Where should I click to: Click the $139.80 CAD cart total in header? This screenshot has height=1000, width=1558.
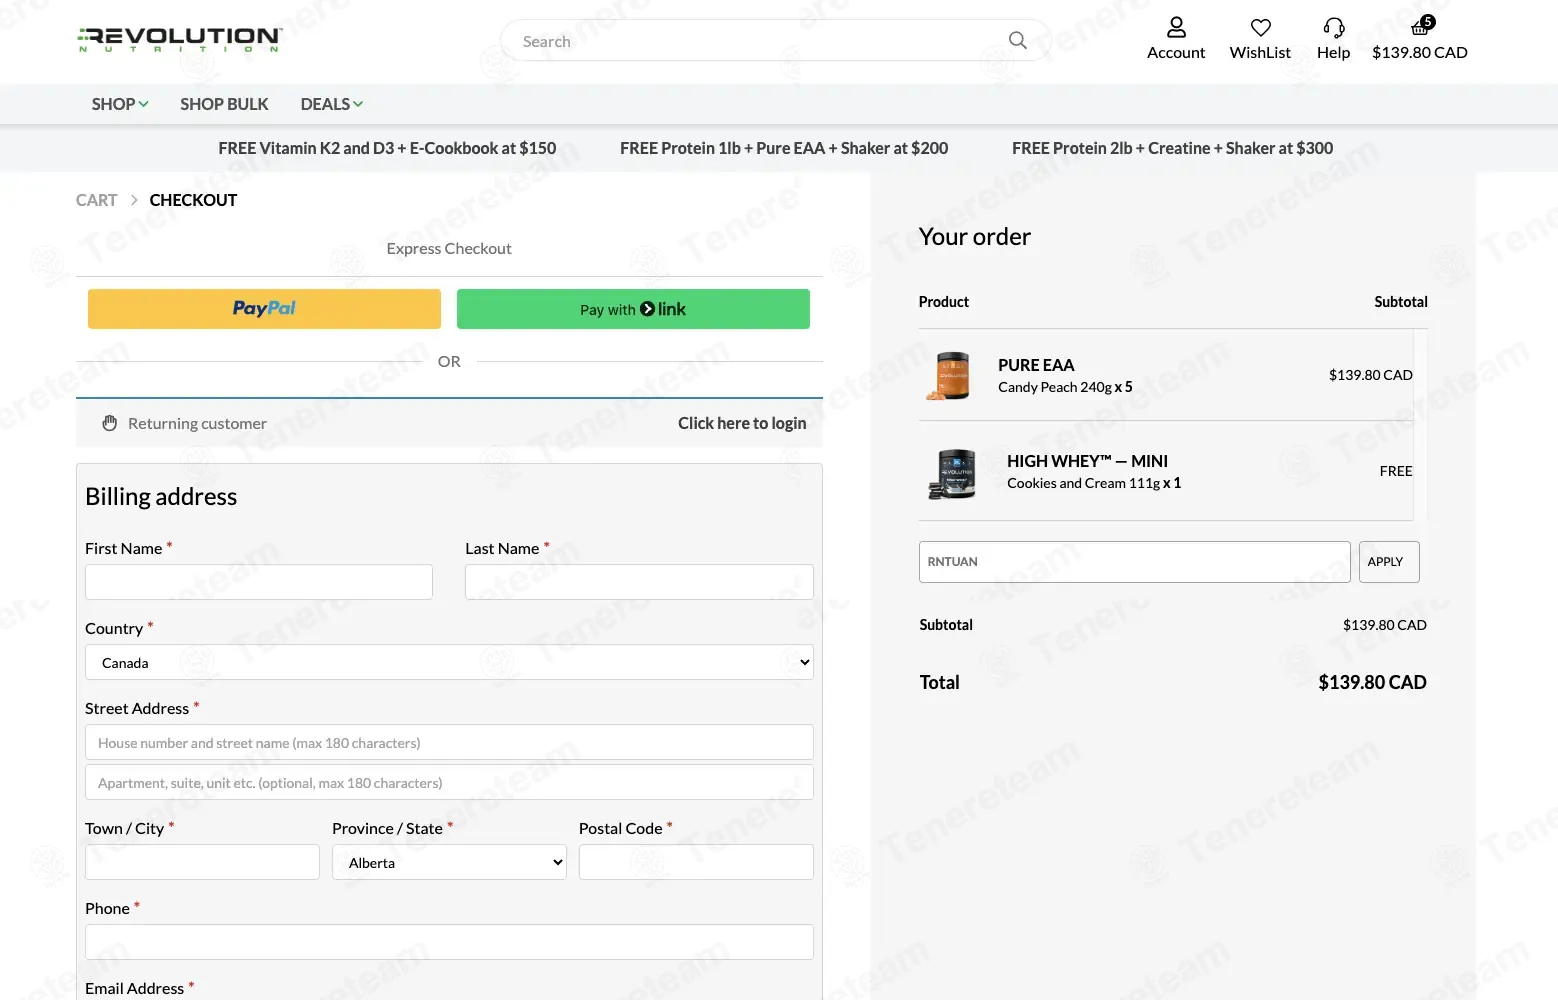(x=1420, y=52)
